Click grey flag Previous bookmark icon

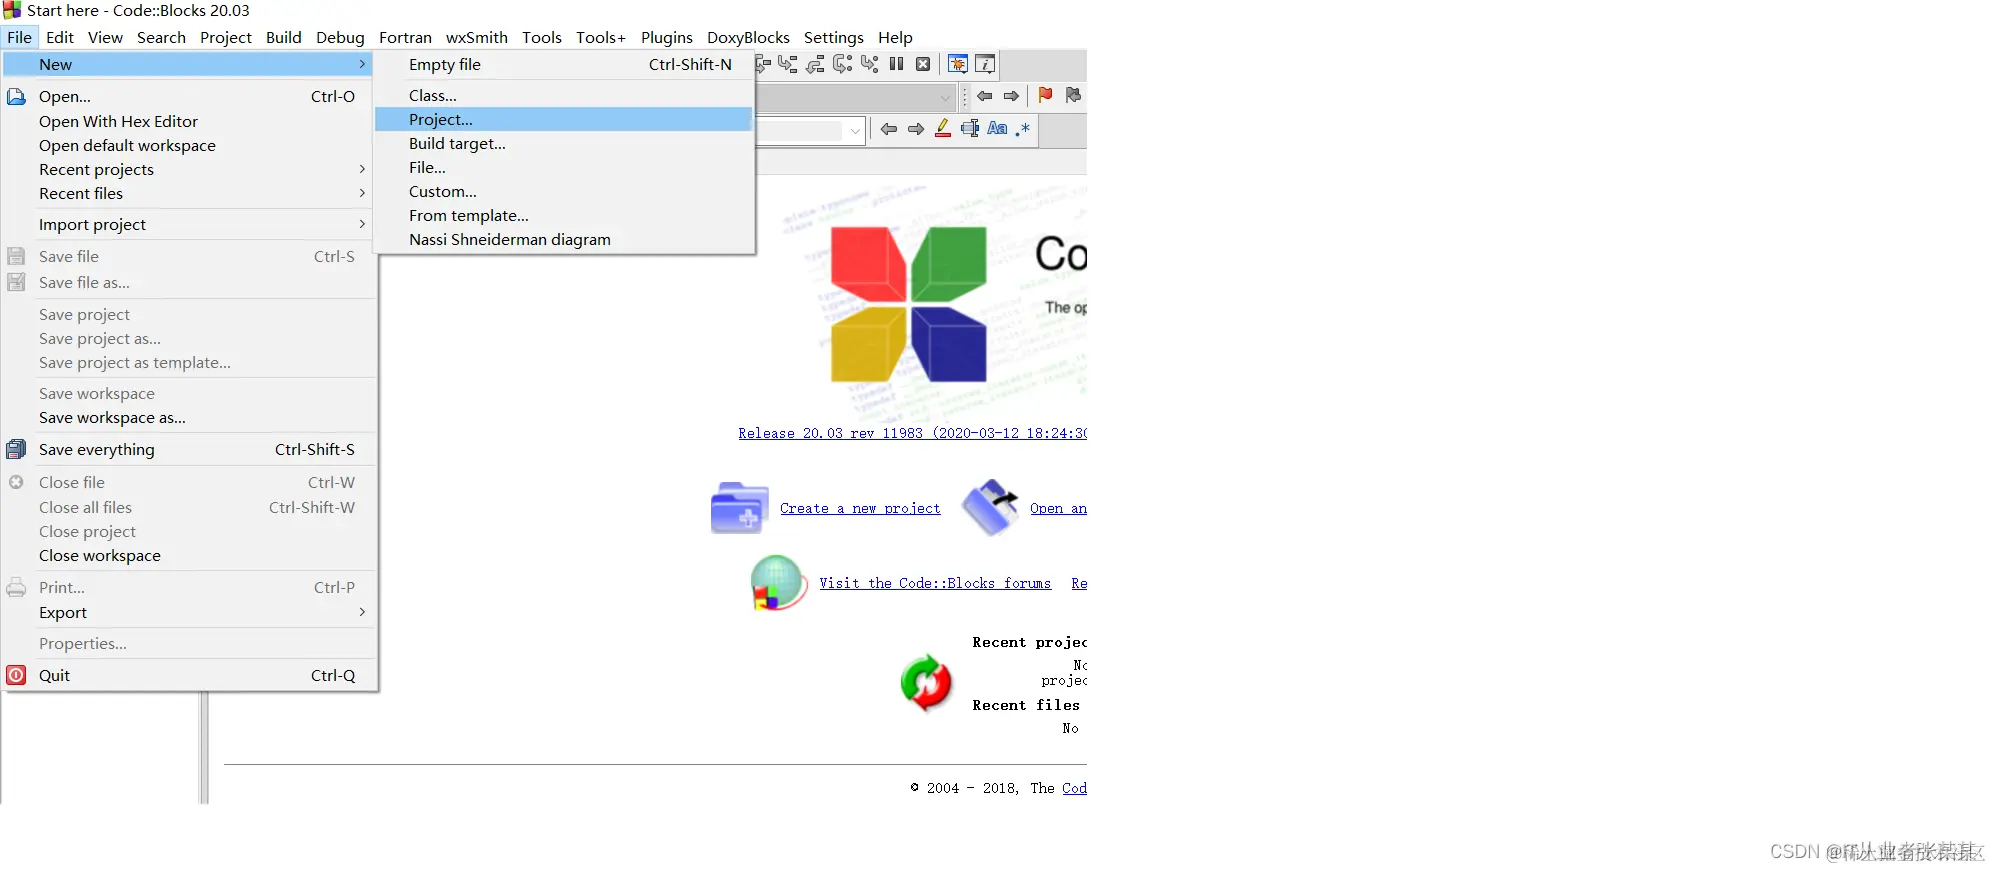pos(1073,95)
